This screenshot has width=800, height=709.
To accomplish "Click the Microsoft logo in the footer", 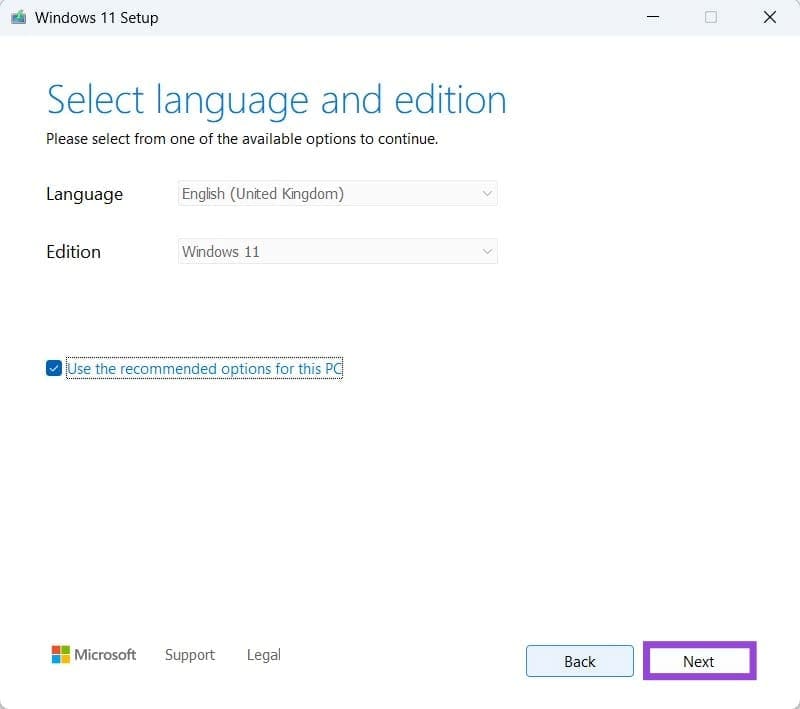I will (x=94, y=654).
